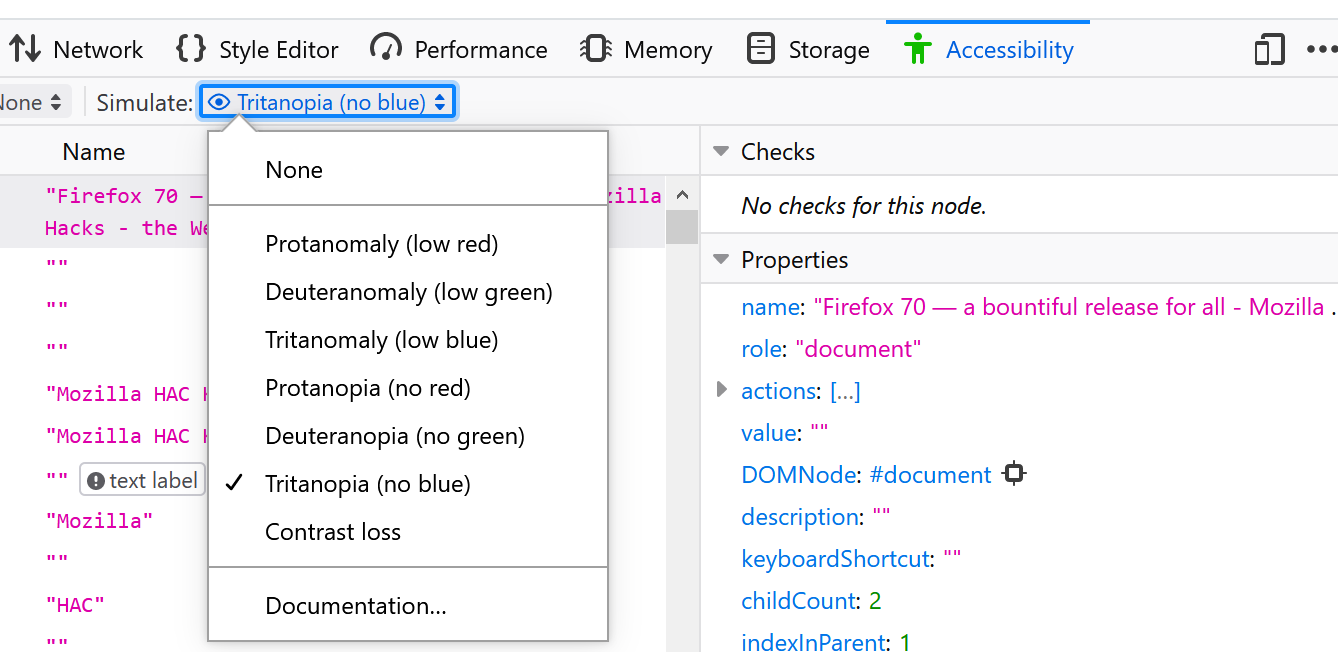Click the text label warning badge
The height and width of the screenshot is (652, 1338).
coord(143,481)
